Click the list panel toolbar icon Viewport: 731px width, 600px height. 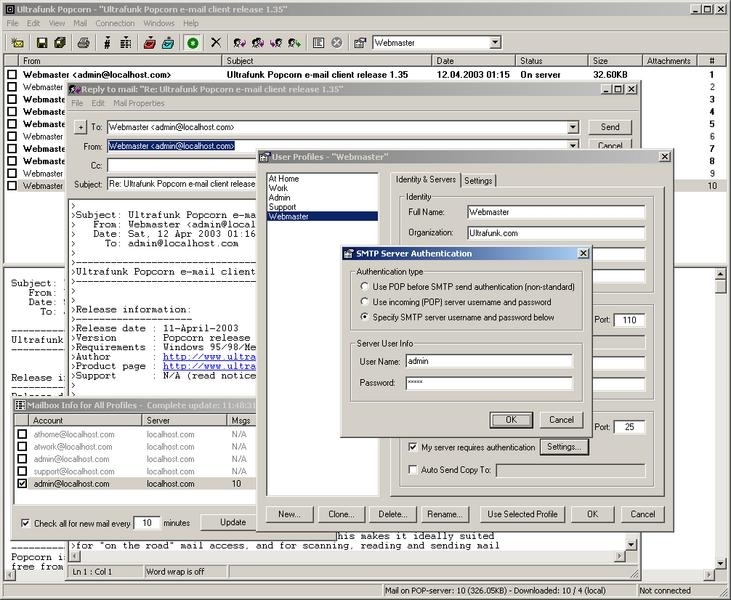318,43
